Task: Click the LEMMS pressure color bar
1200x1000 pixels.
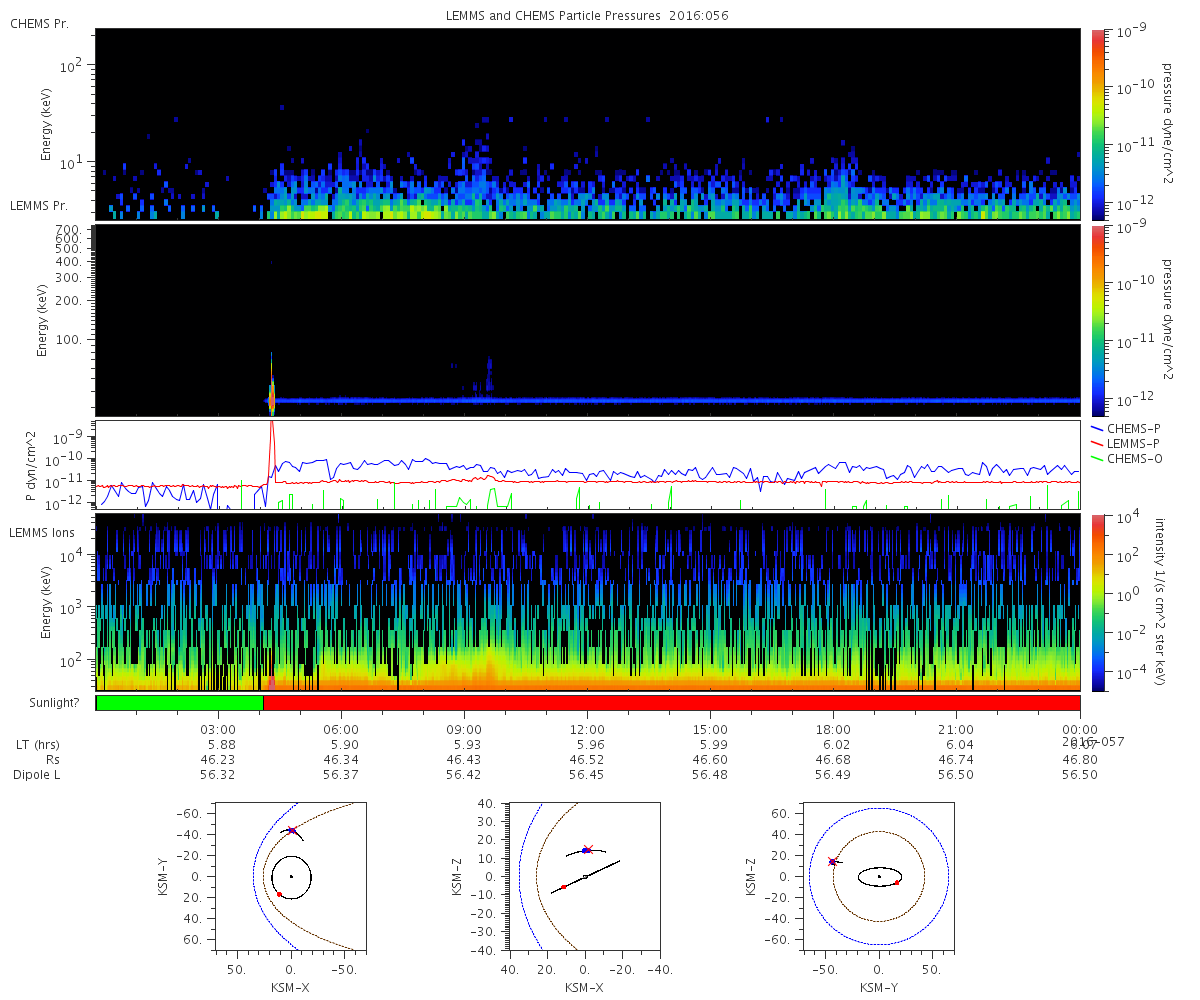Action: (x=1097, y=321)
